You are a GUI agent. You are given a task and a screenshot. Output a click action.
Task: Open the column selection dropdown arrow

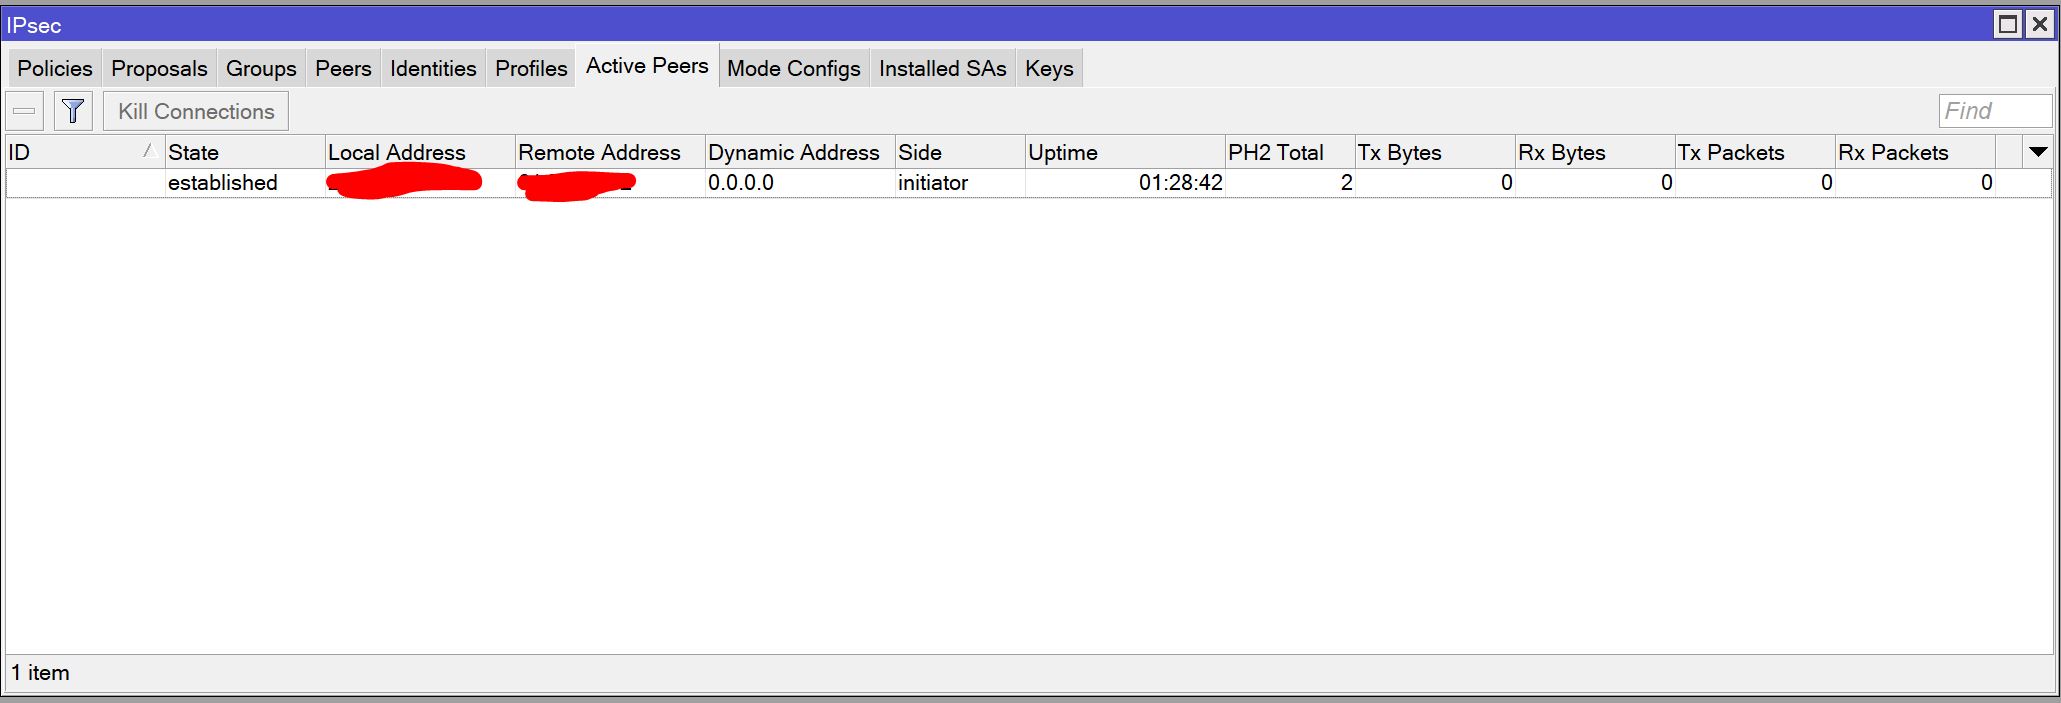(x=2038, y=152)
